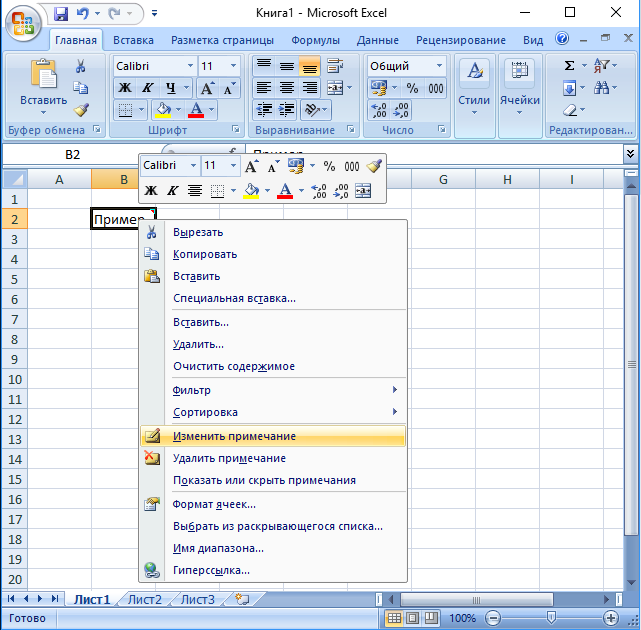Open the Рецензирование ribbon tab

[461, 40]
